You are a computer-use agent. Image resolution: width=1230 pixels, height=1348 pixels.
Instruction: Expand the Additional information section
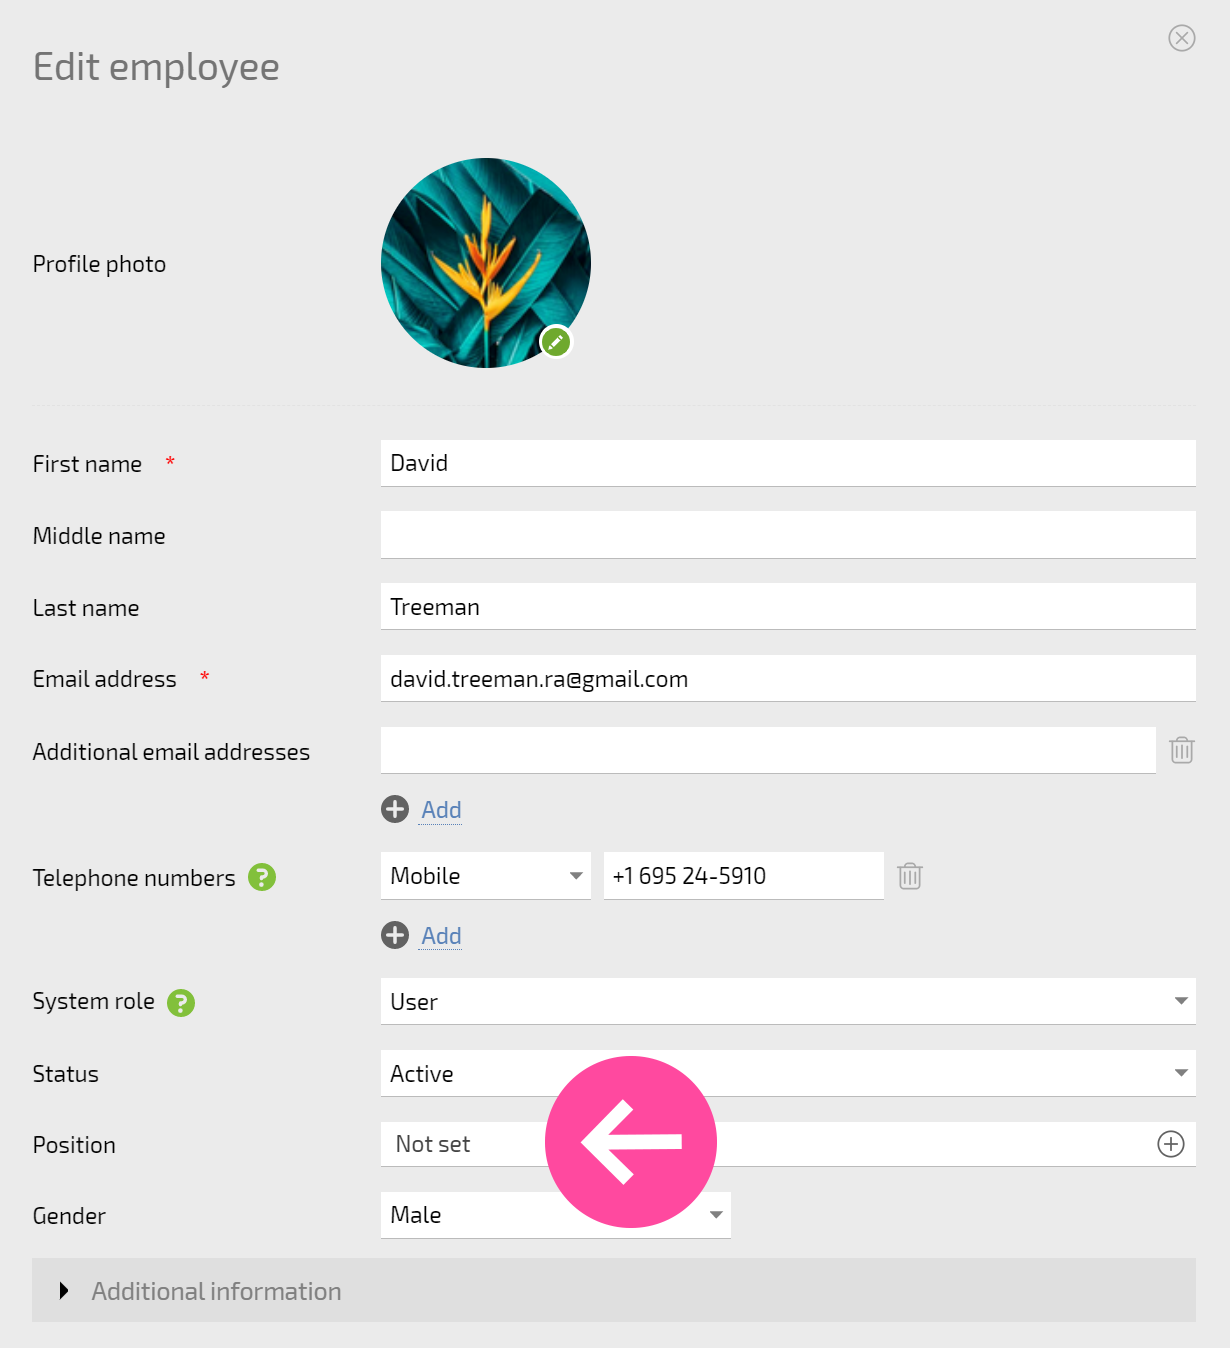[614, 1290]
